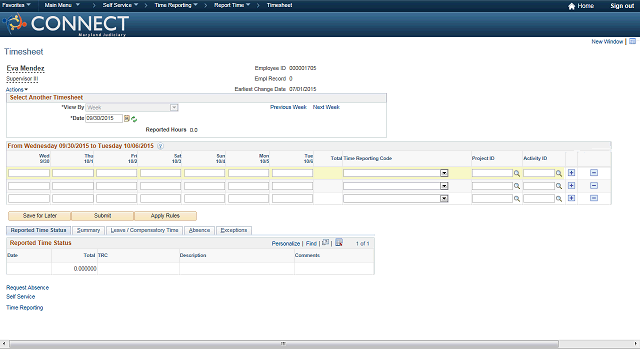Click first row Activity ID field
Screen dimensions: 640x360
click(539, 173)
